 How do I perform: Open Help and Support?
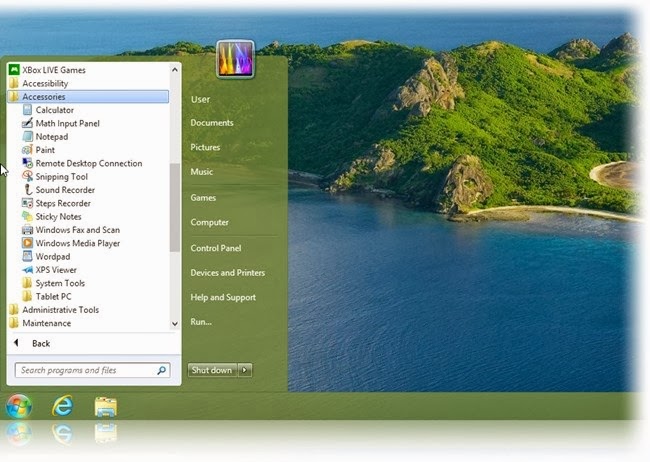223,297
